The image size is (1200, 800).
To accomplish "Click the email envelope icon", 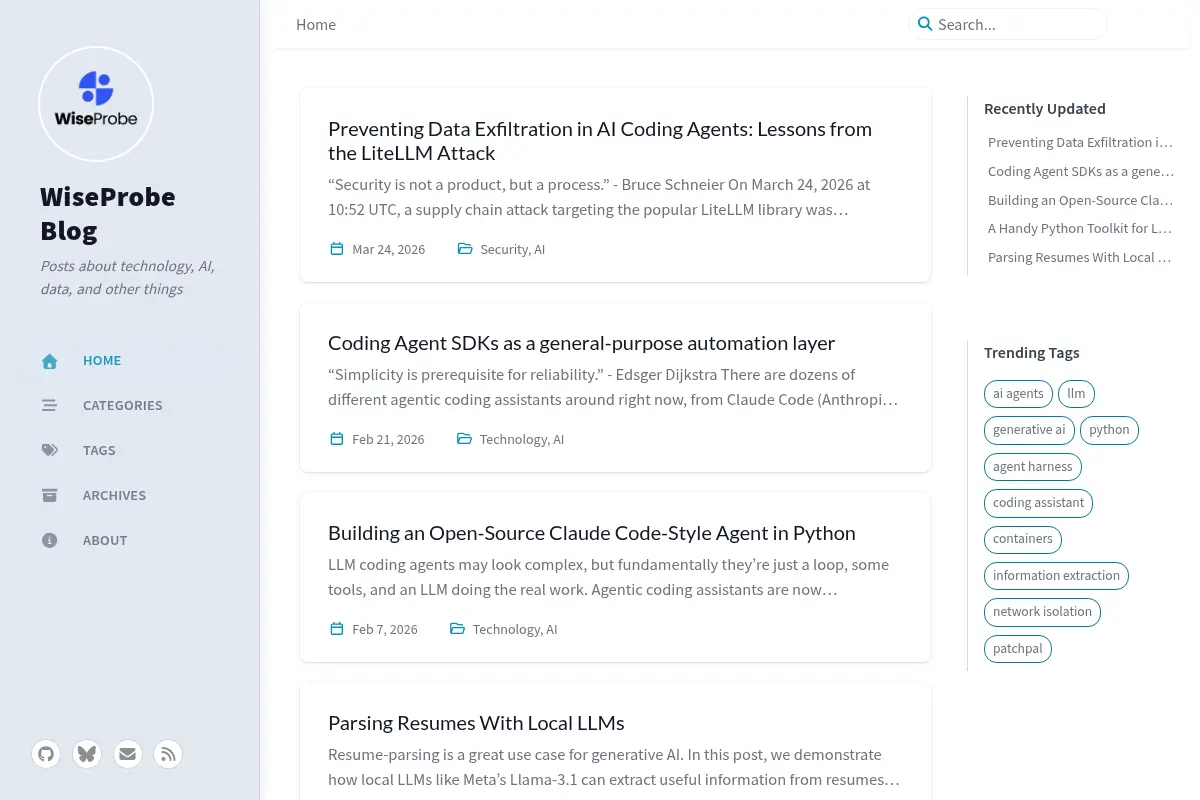I will coord(127,753).
